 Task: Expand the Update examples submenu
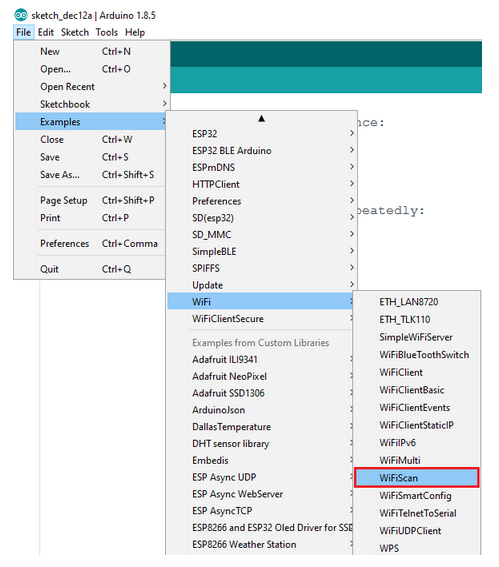[261, 285]
